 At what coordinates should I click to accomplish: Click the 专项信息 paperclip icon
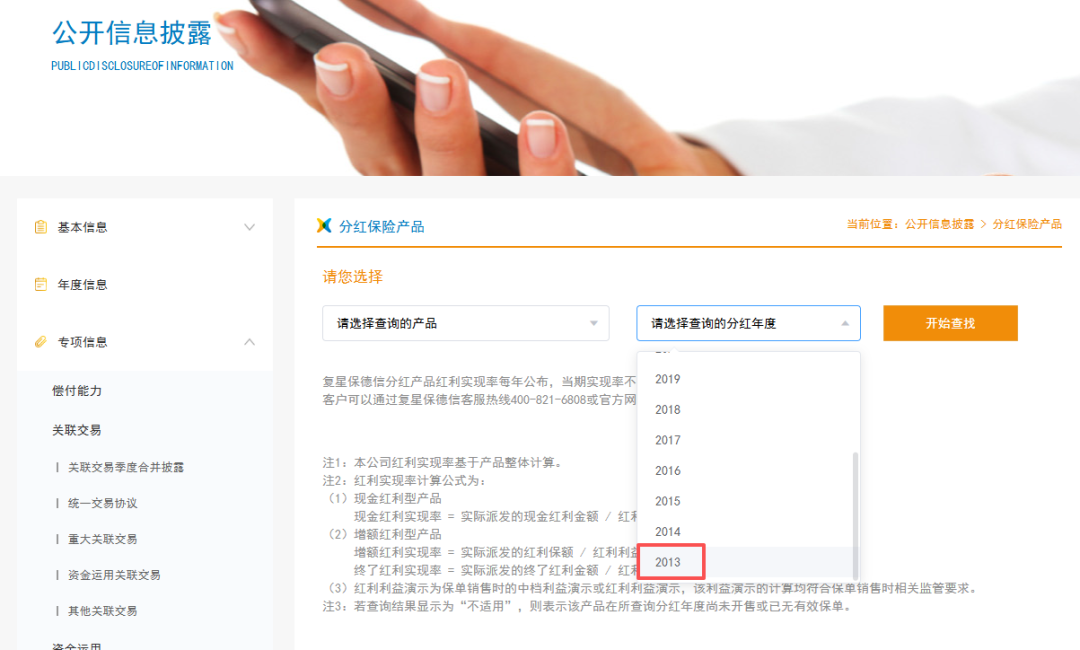41,342
